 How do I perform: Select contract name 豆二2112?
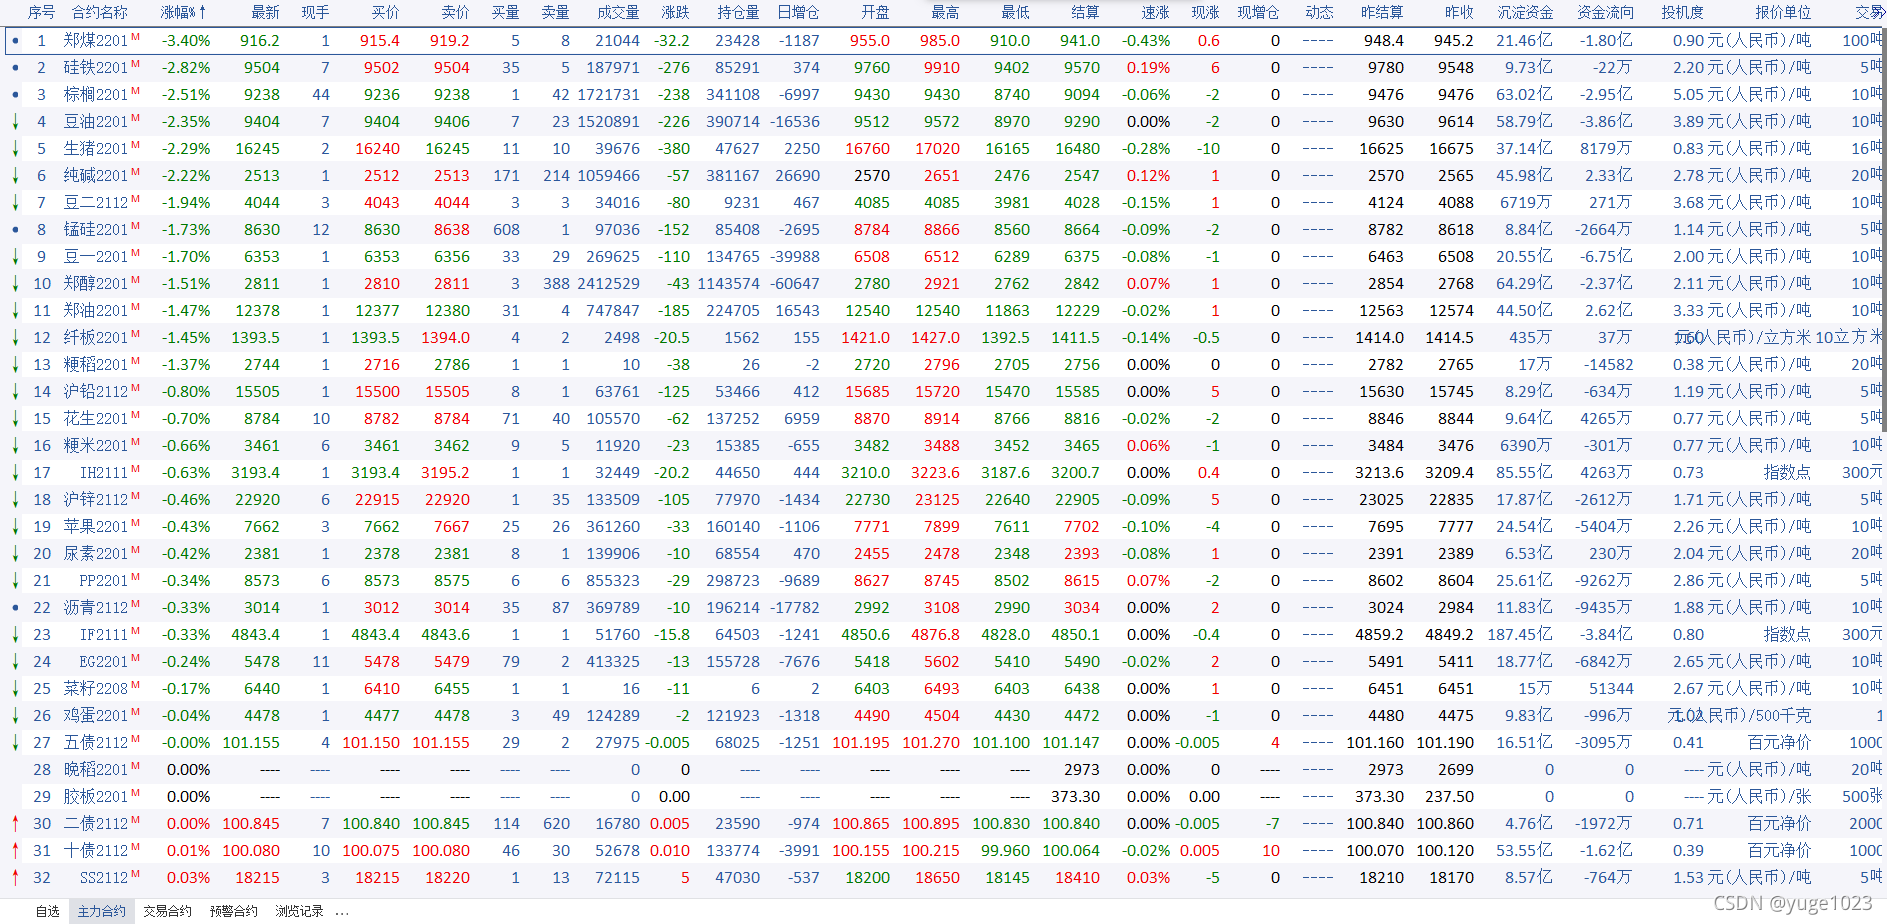tap(96, 203)
